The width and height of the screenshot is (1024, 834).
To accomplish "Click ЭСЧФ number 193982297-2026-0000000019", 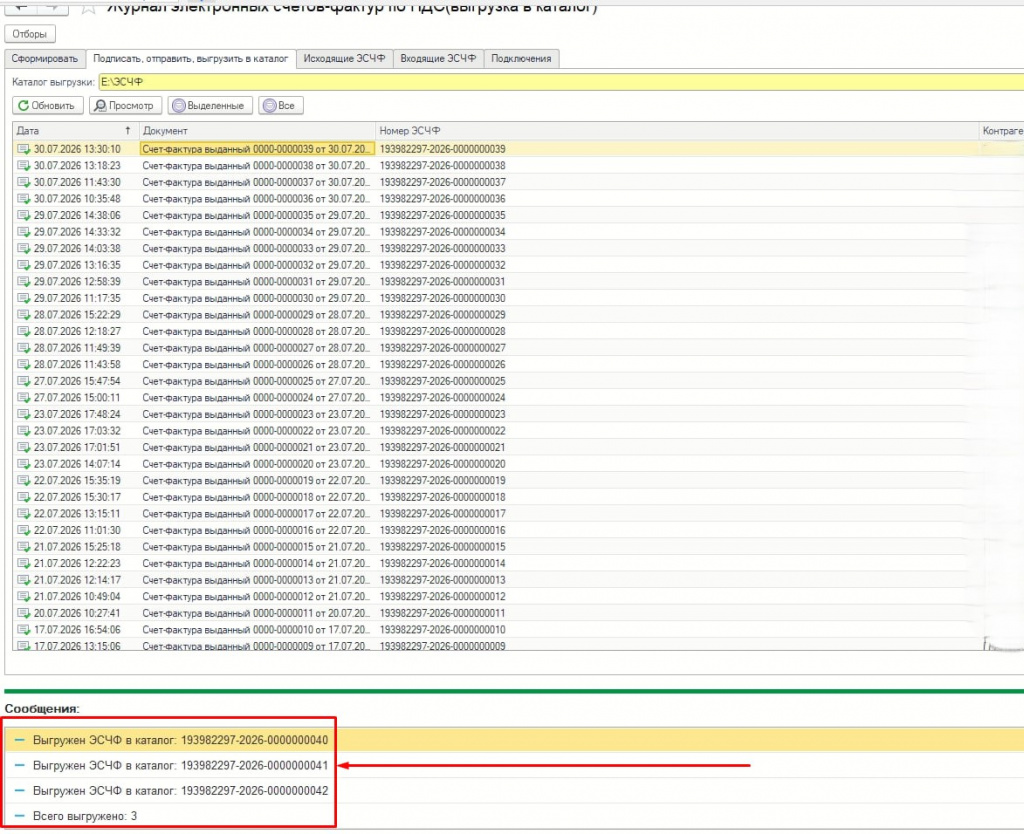I will (443, 481).
